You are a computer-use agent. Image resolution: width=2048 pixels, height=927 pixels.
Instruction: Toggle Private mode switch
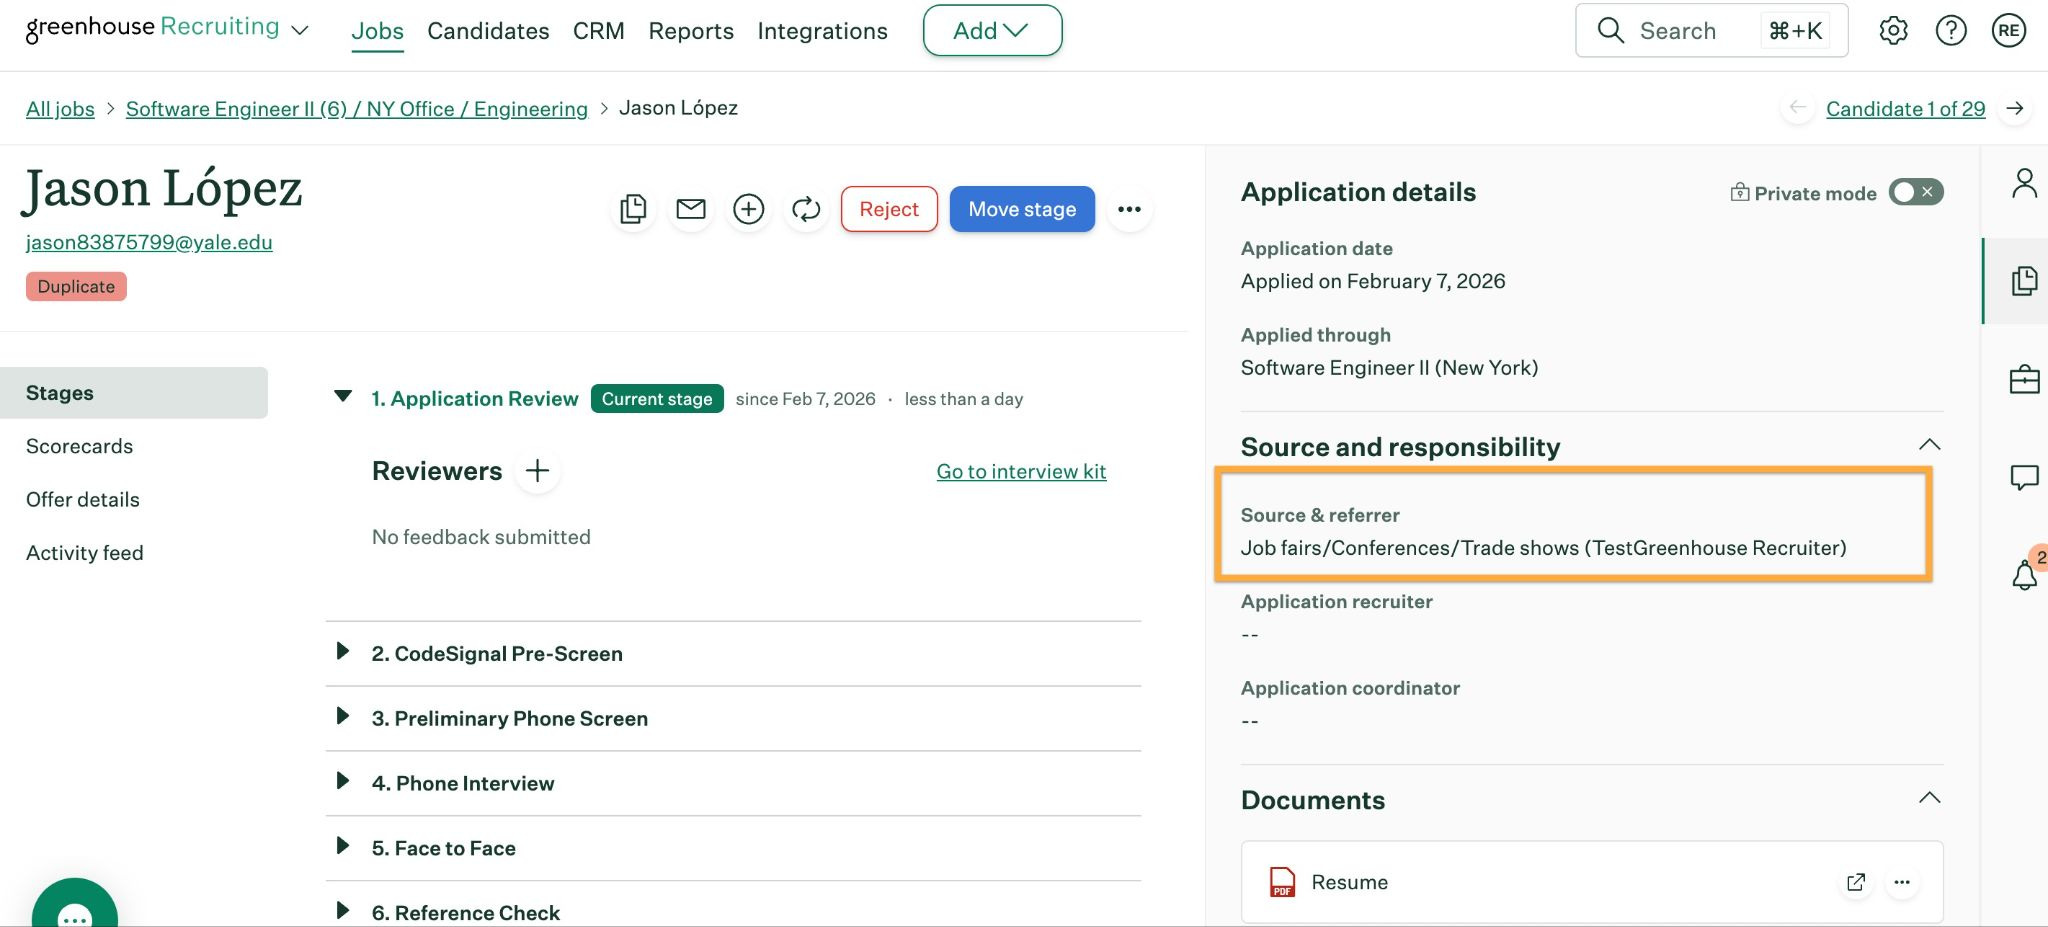coord(1916,192)
